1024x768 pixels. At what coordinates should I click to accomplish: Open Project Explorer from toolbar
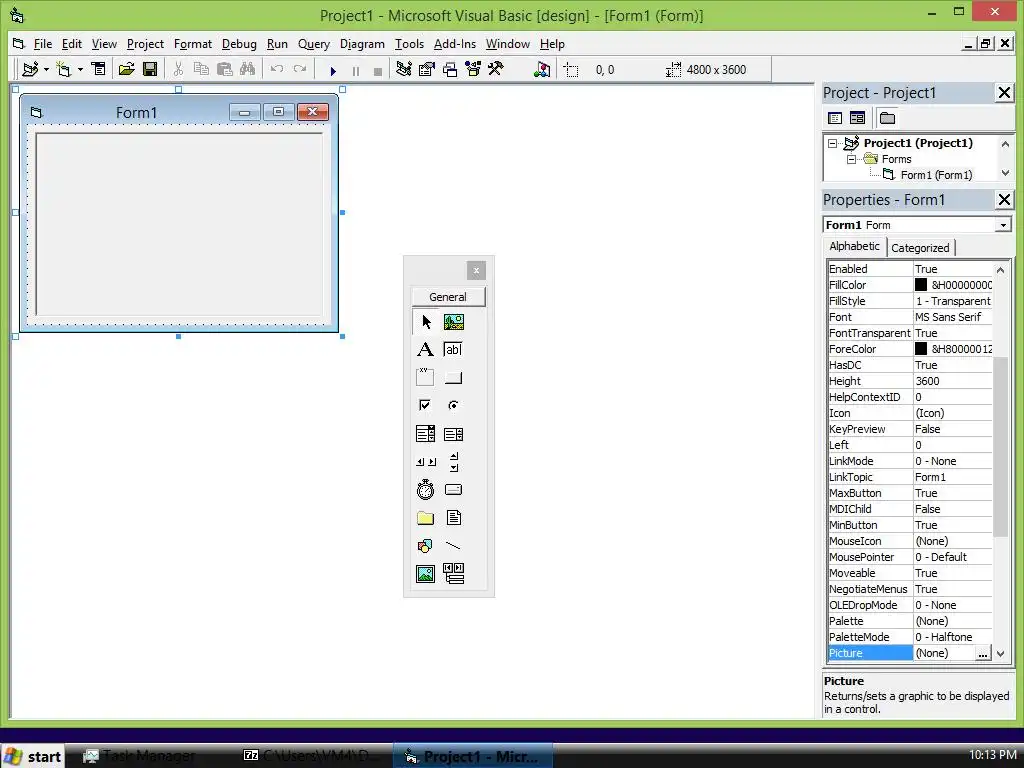click(x=404, y=69)
